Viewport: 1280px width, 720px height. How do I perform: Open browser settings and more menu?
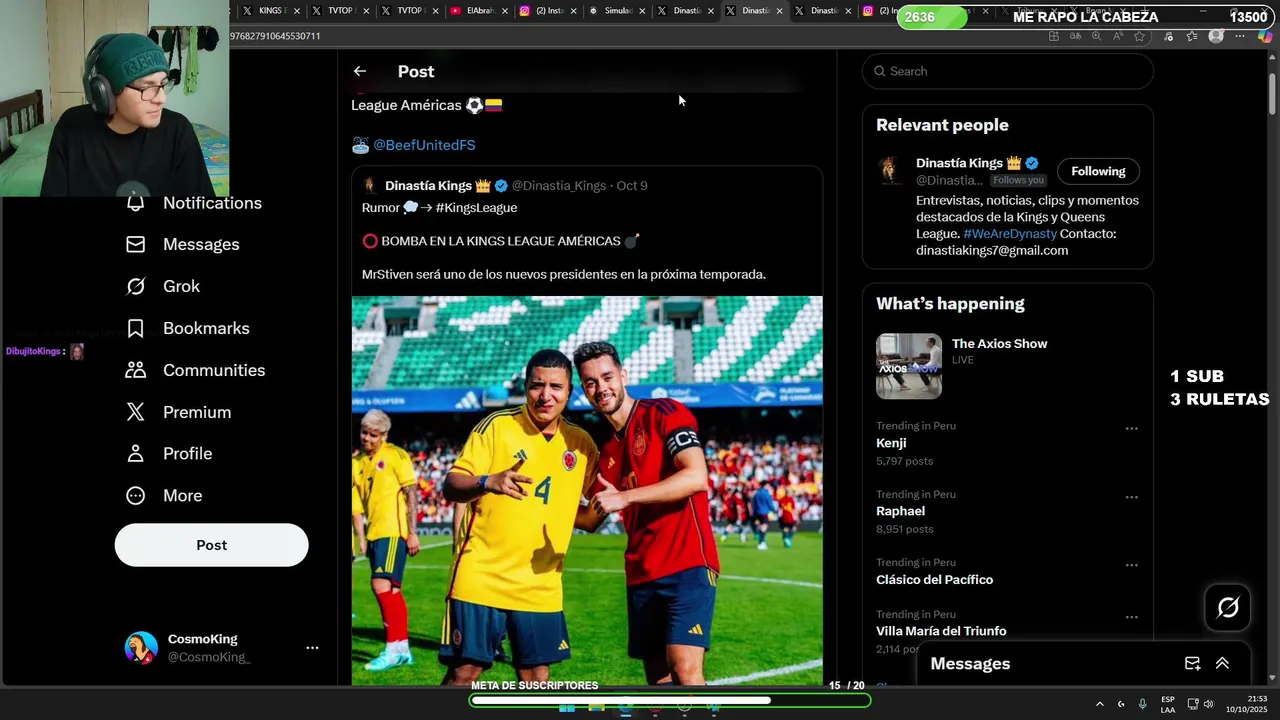coord(1240,36)
